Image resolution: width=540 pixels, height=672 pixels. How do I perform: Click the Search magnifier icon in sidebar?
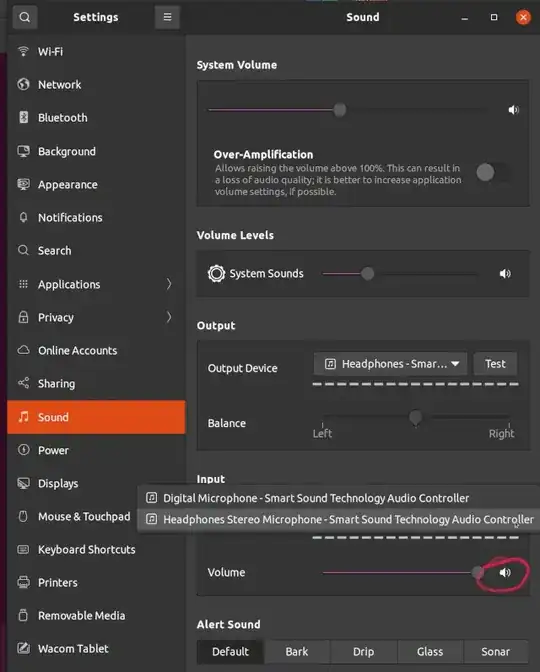coord(23,250)
